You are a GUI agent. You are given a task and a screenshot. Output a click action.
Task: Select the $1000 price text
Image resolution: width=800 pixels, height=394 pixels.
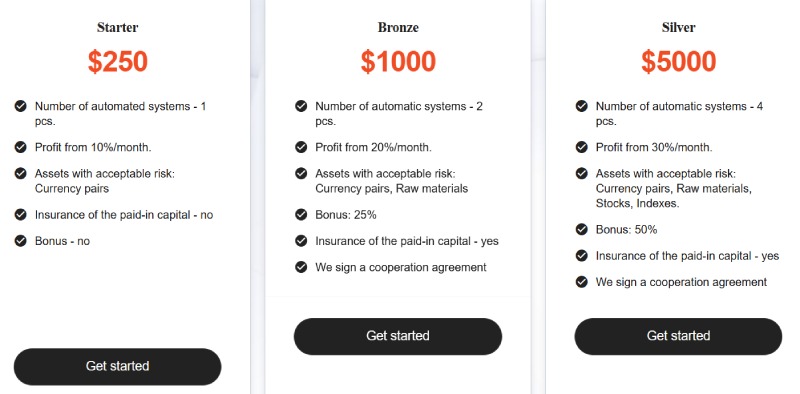coord(398,62)
